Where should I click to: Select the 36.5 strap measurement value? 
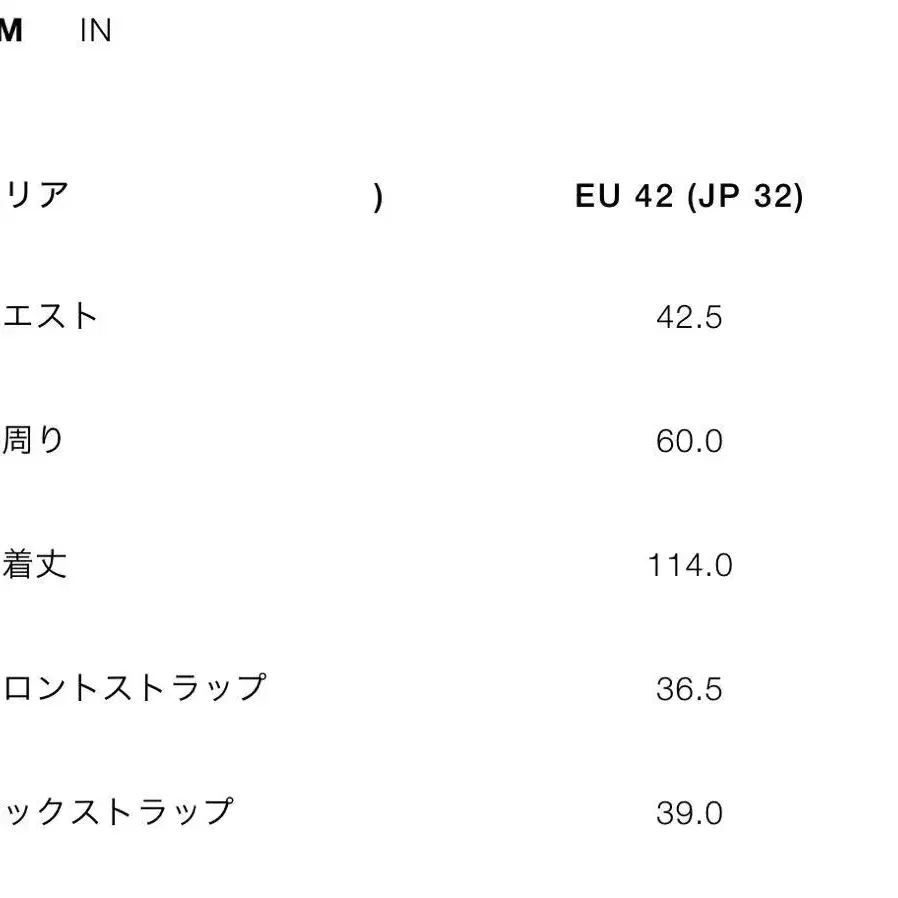689,690
